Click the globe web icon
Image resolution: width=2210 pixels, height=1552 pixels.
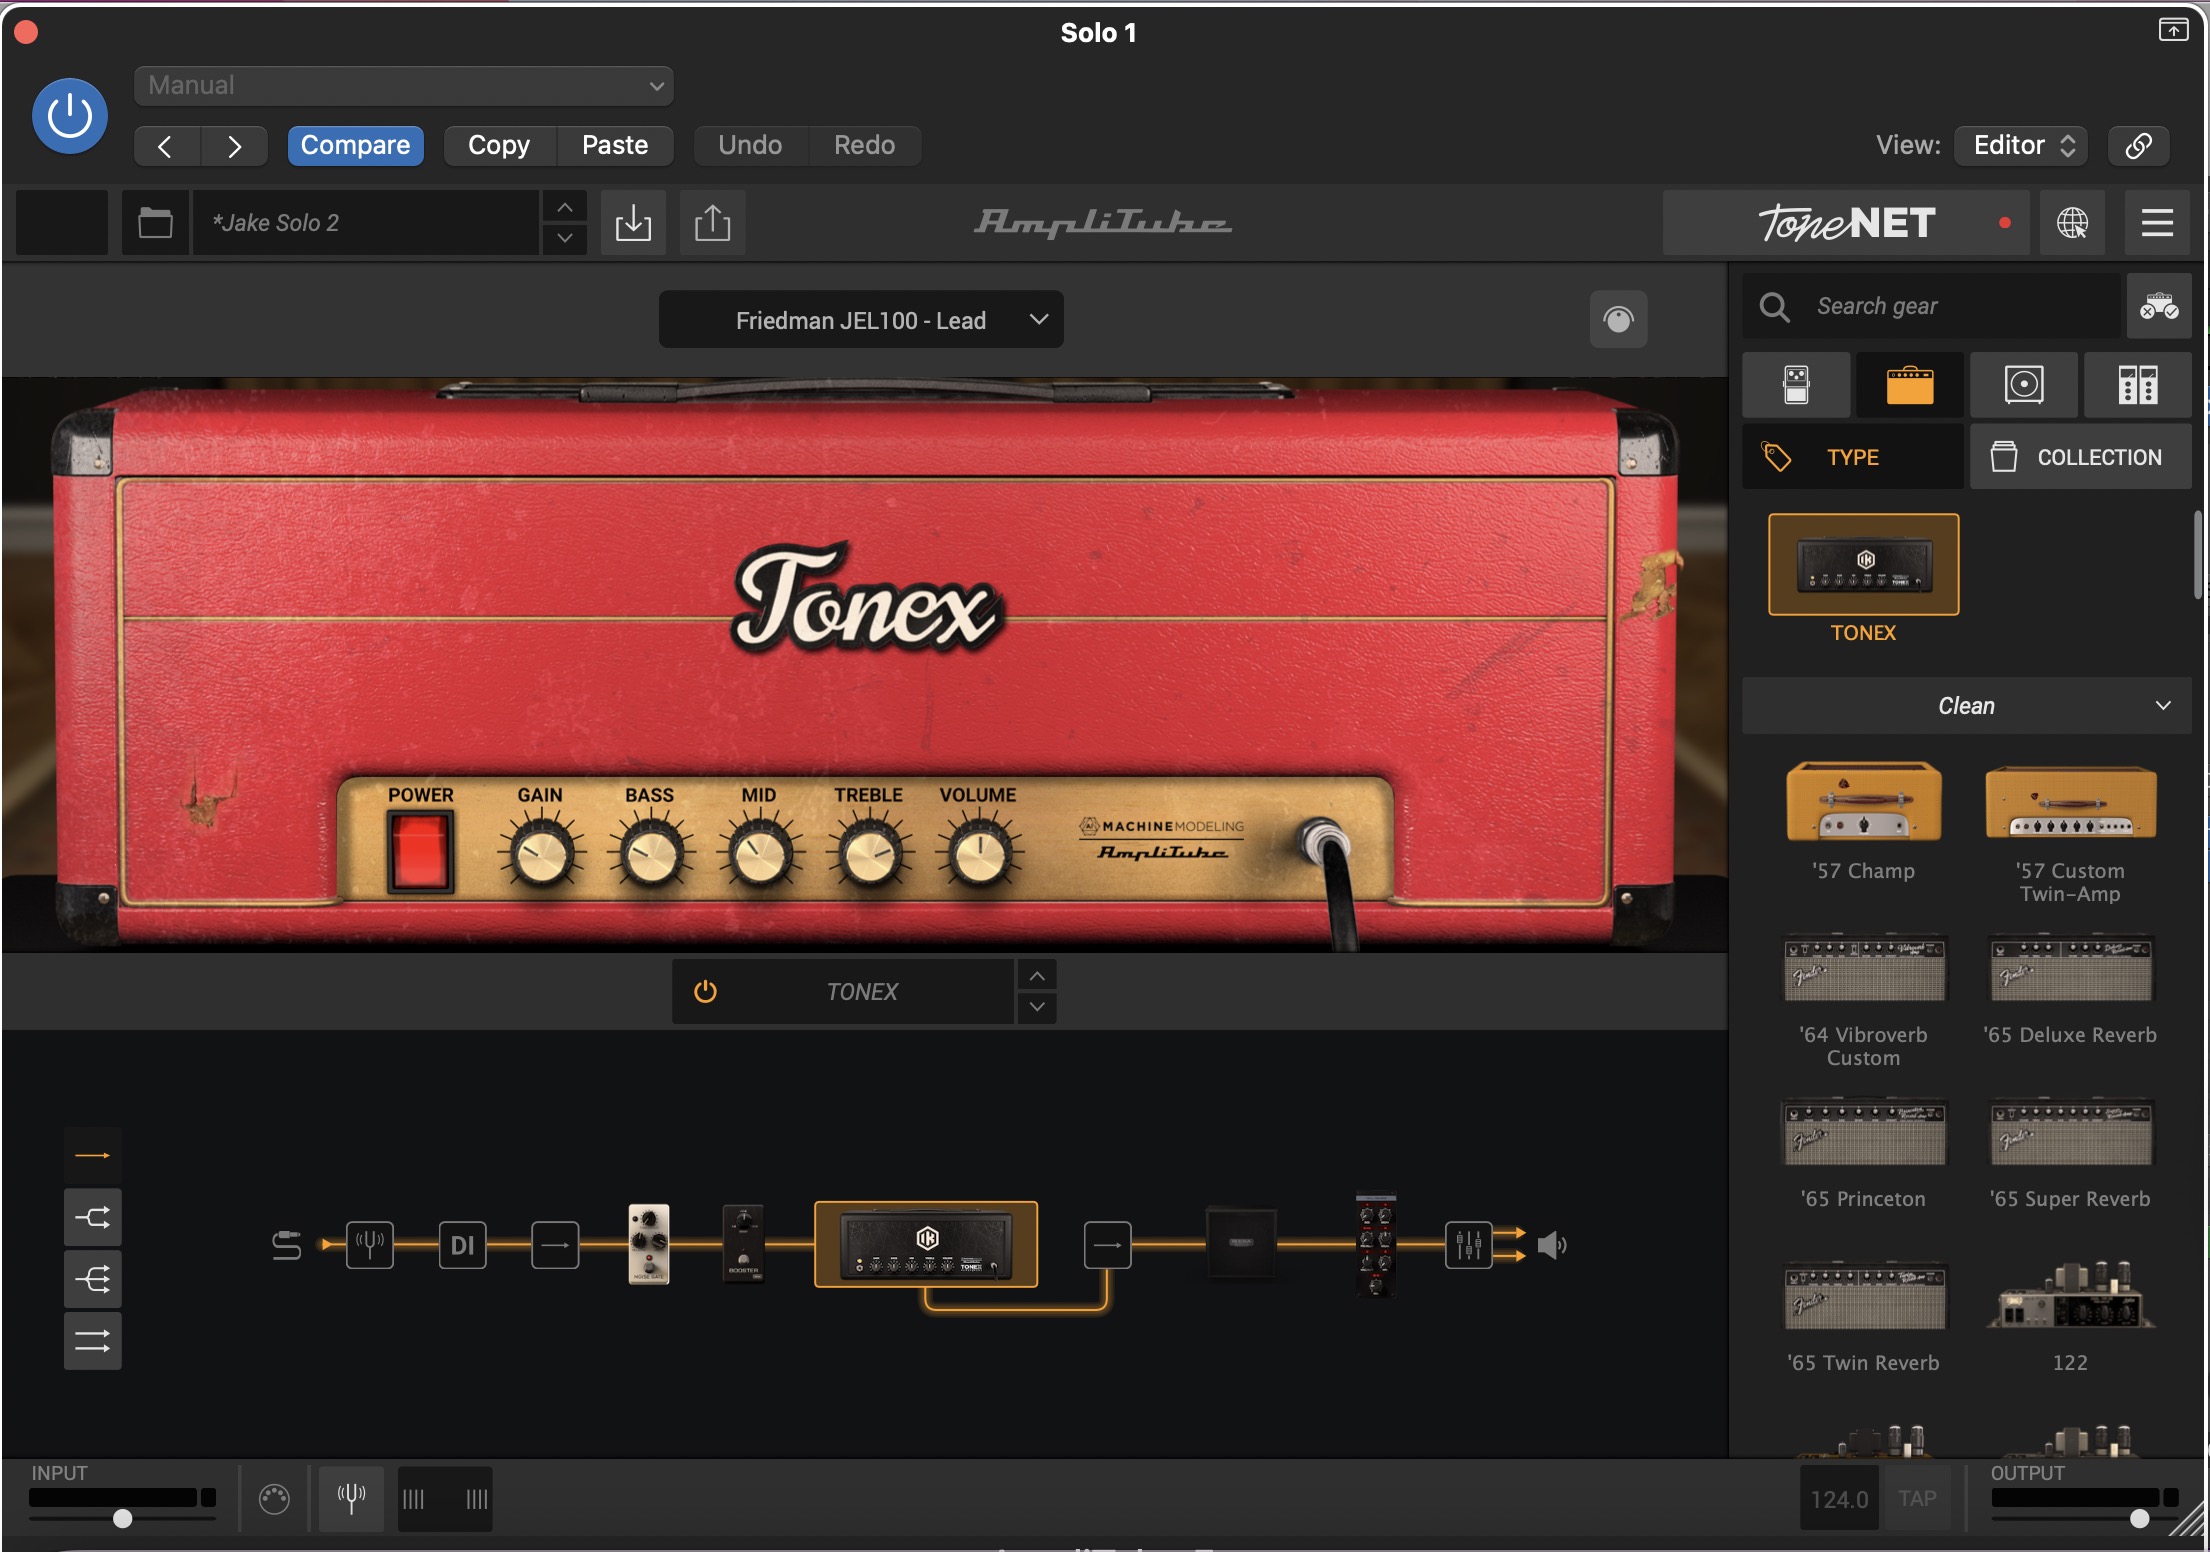[x=2072, y=223]
